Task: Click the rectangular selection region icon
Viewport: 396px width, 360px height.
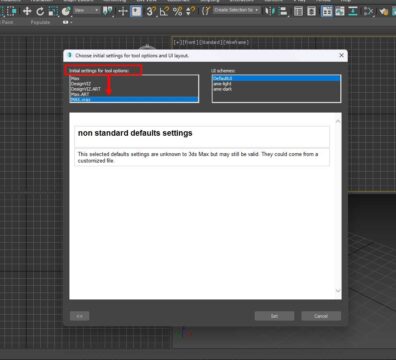Action: pyautogui.click(x=13, y=11)
